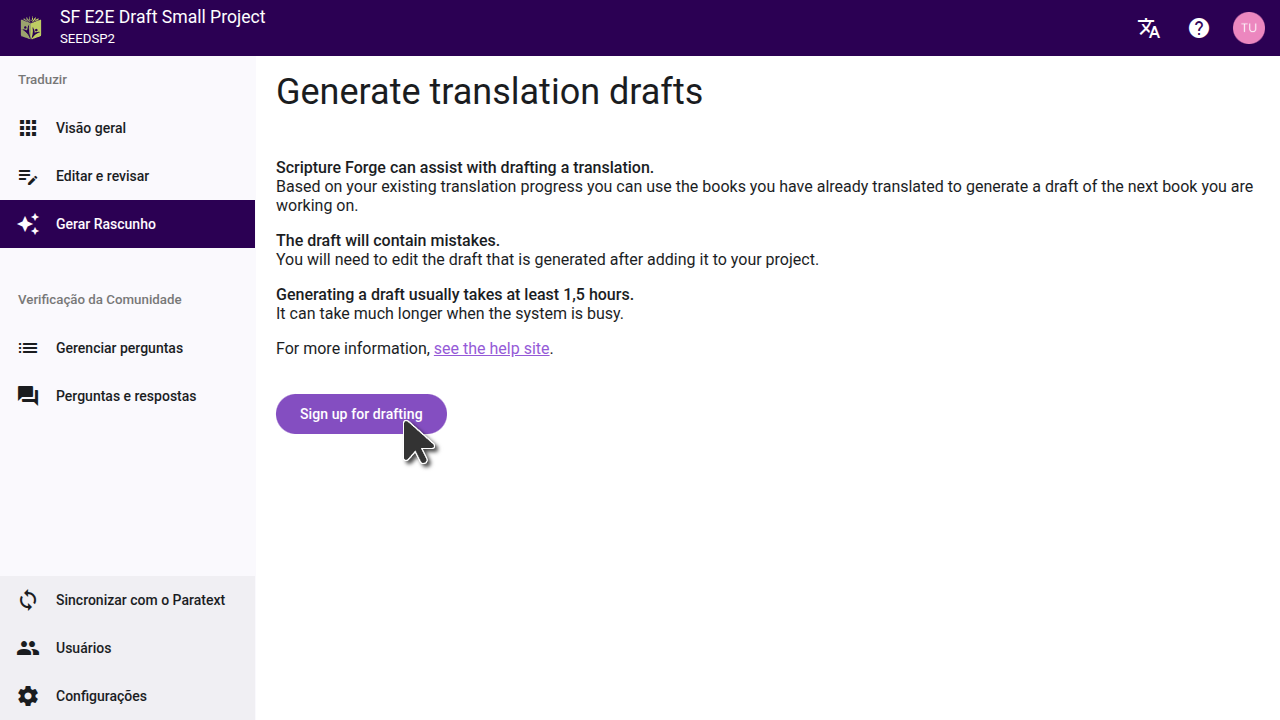Open Sincronizar com o Paratext

click(x=140, y=600)
